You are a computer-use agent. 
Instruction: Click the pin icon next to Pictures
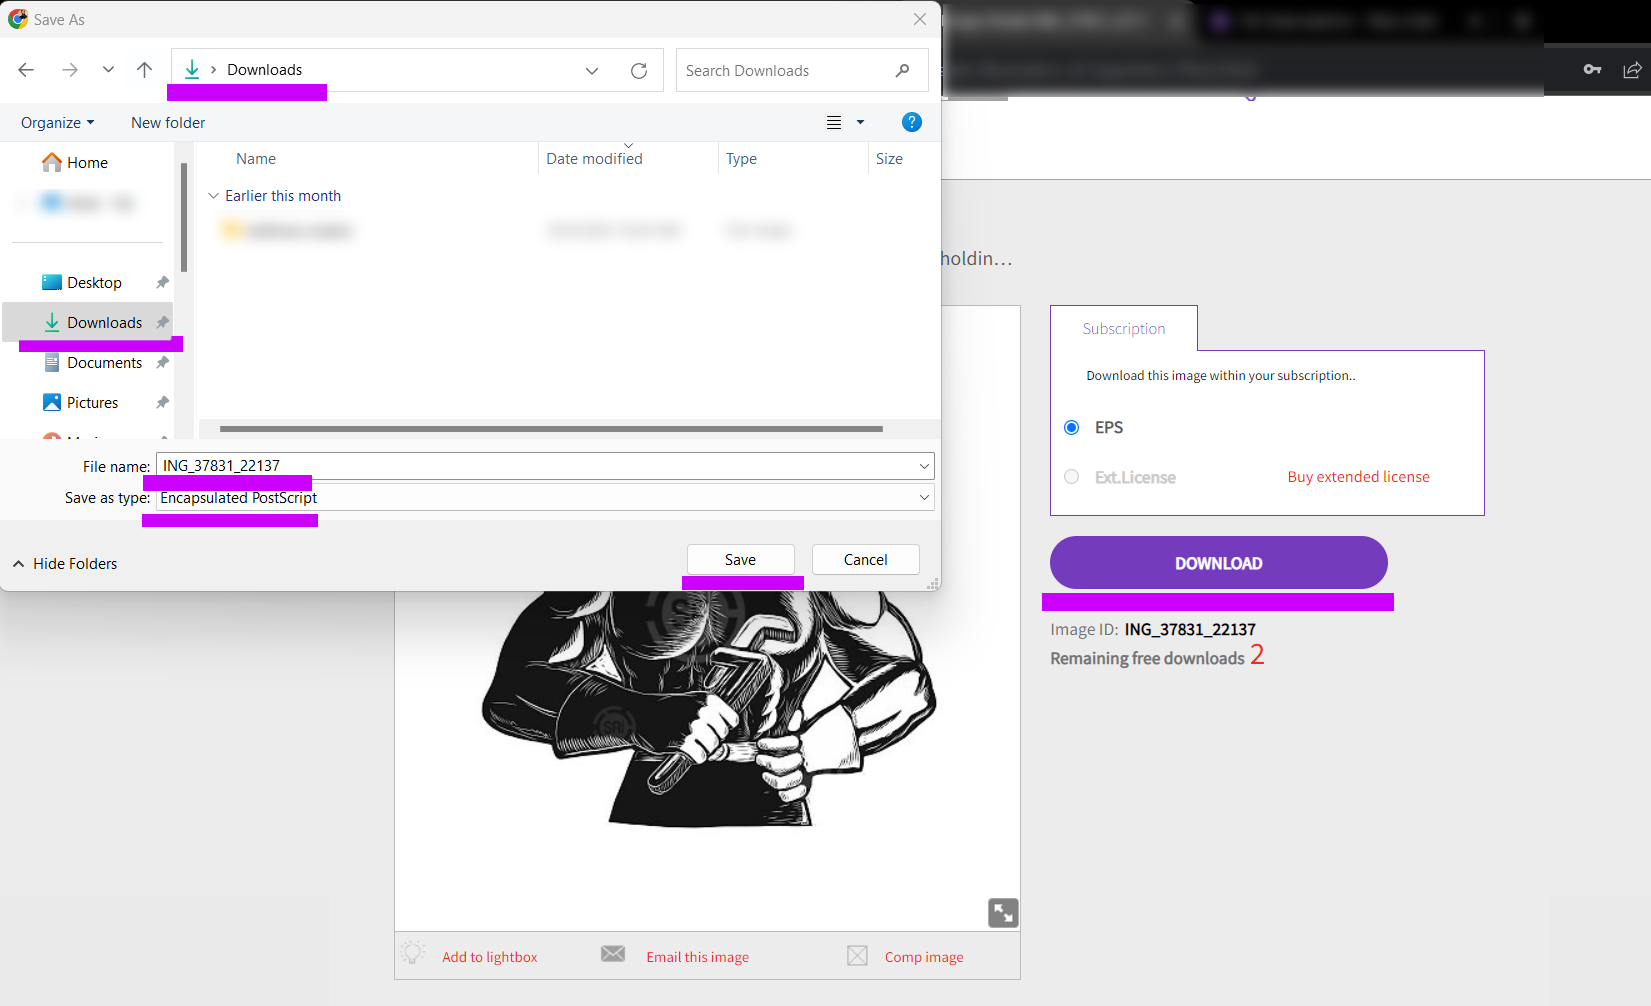coord(162,403)
